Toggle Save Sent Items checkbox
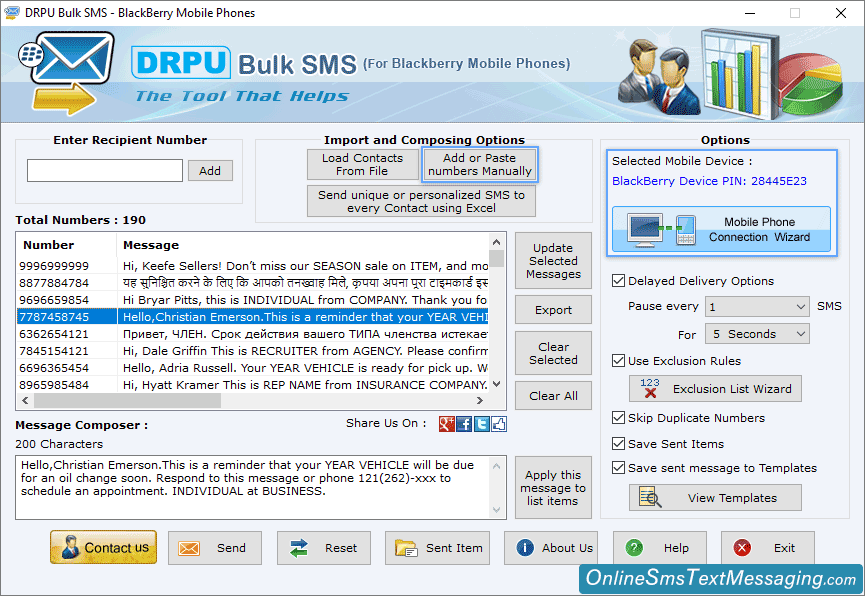Viewport: 865px width, 596px height. click(618, 443)
